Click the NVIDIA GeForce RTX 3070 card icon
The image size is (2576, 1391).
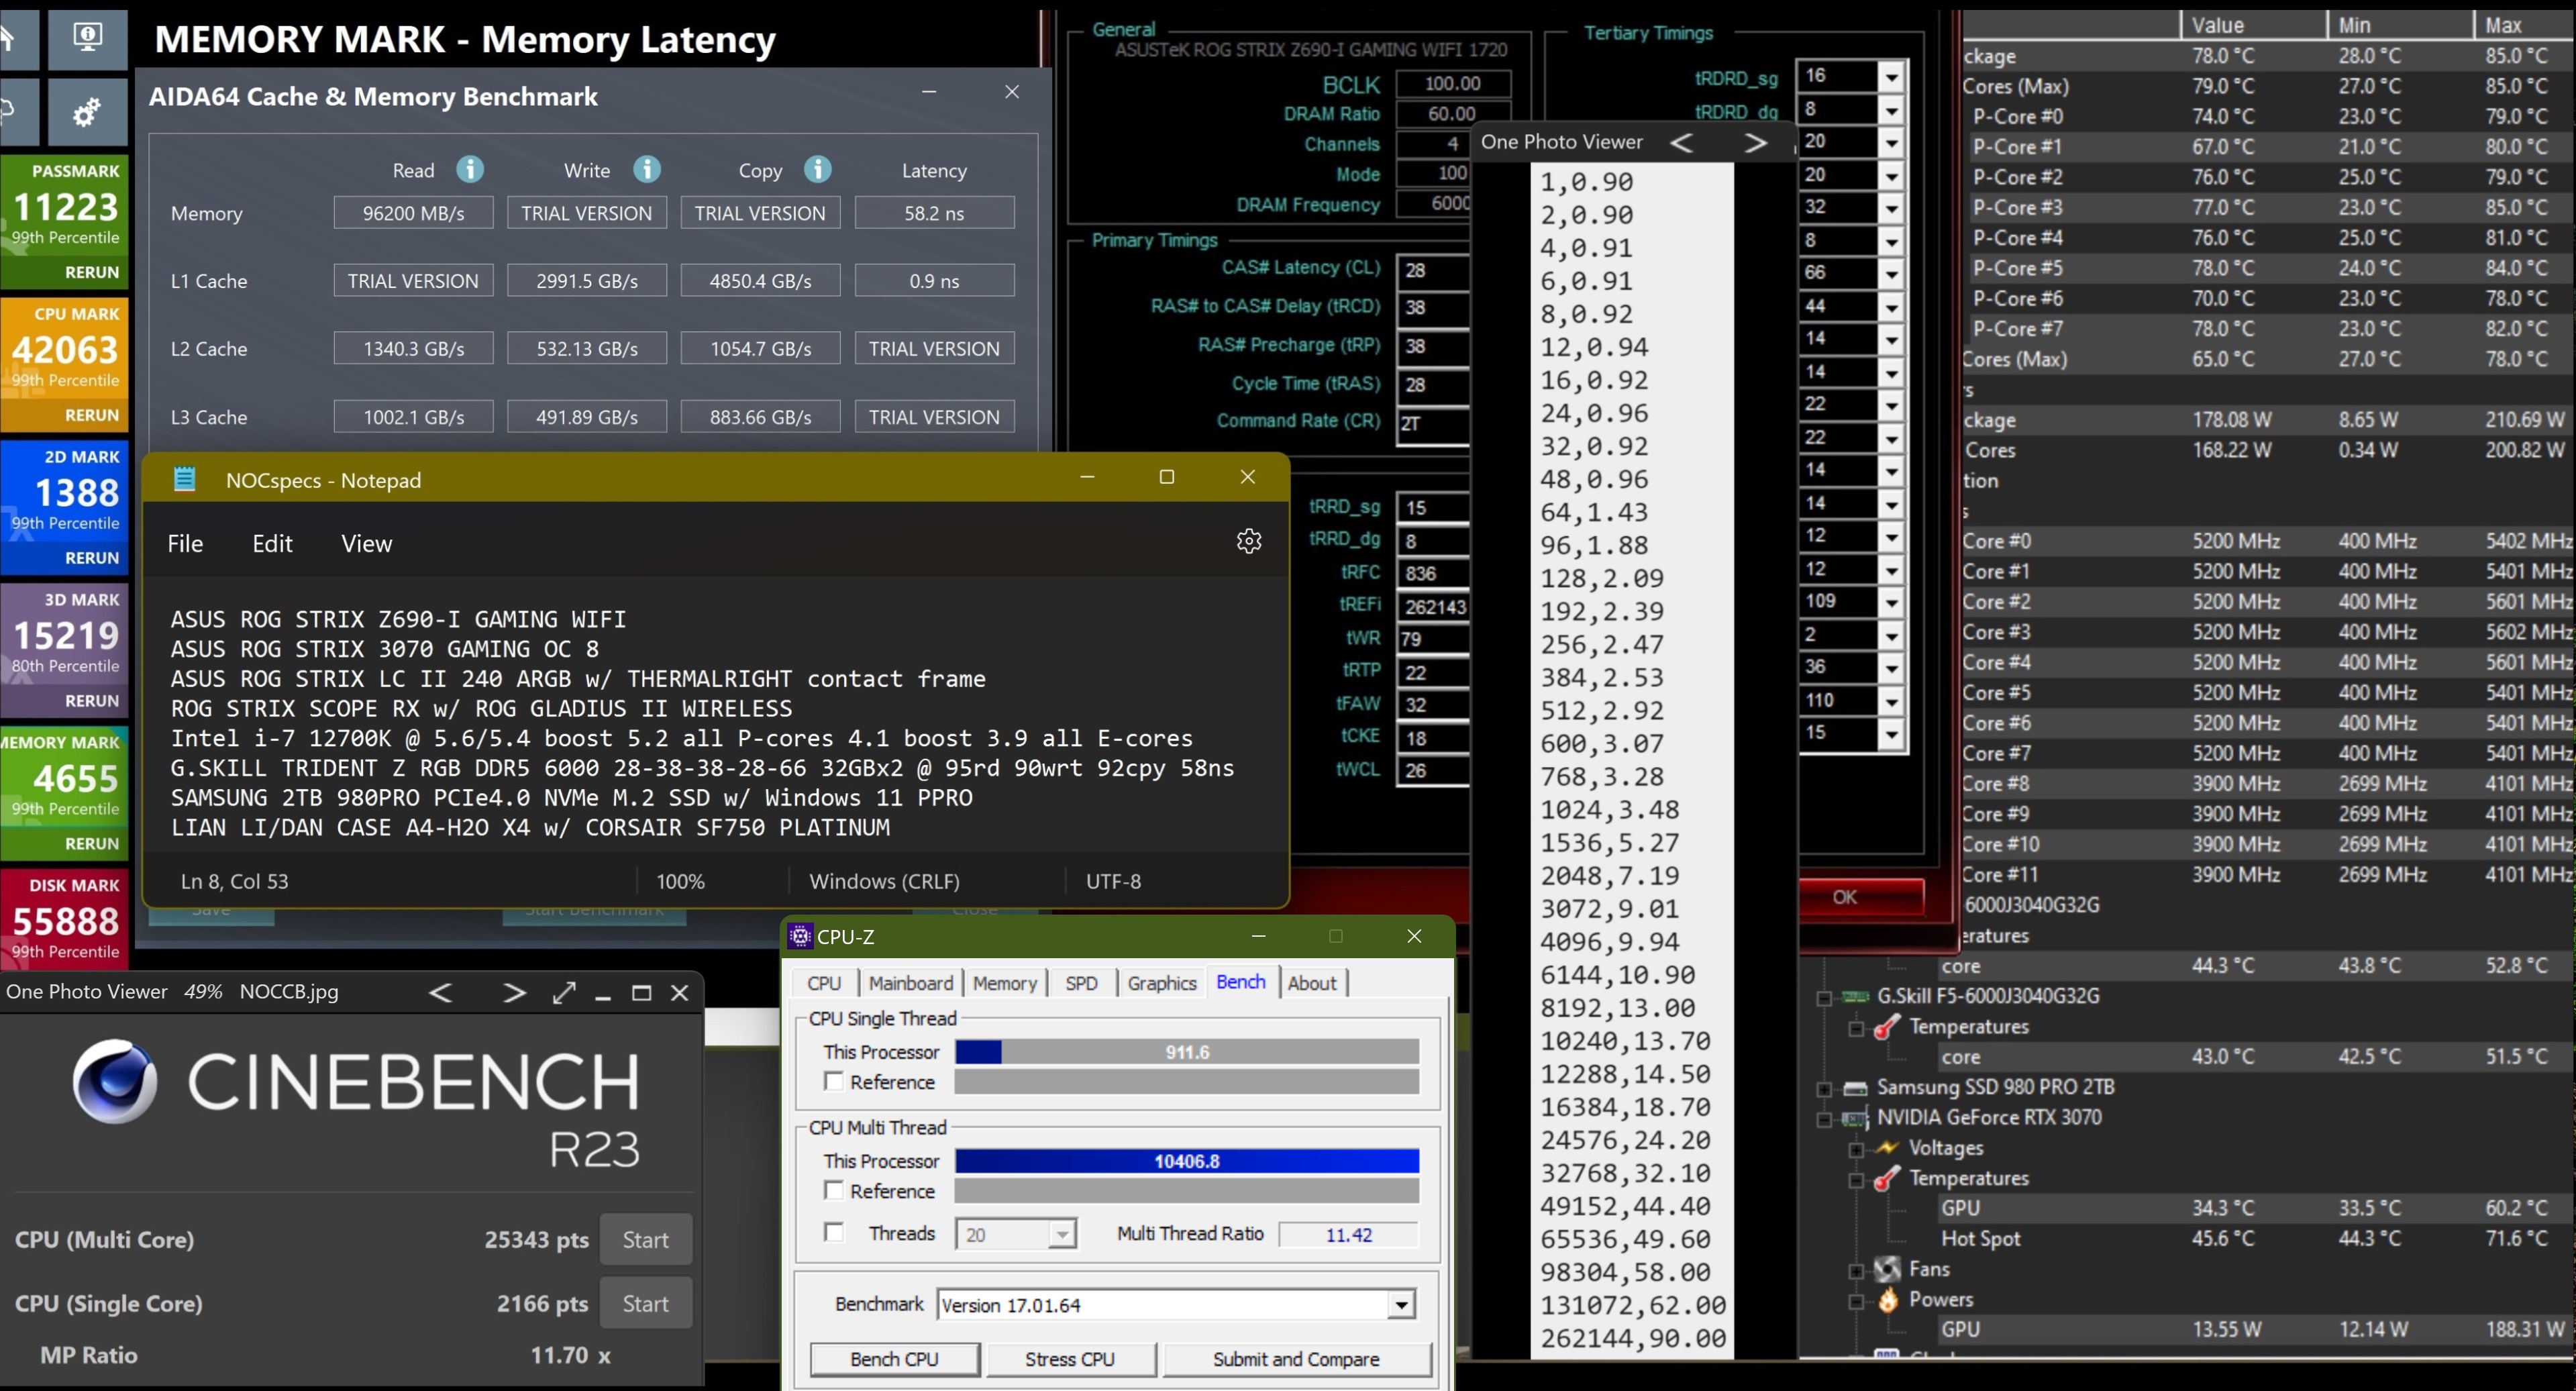point(1855,1118)
